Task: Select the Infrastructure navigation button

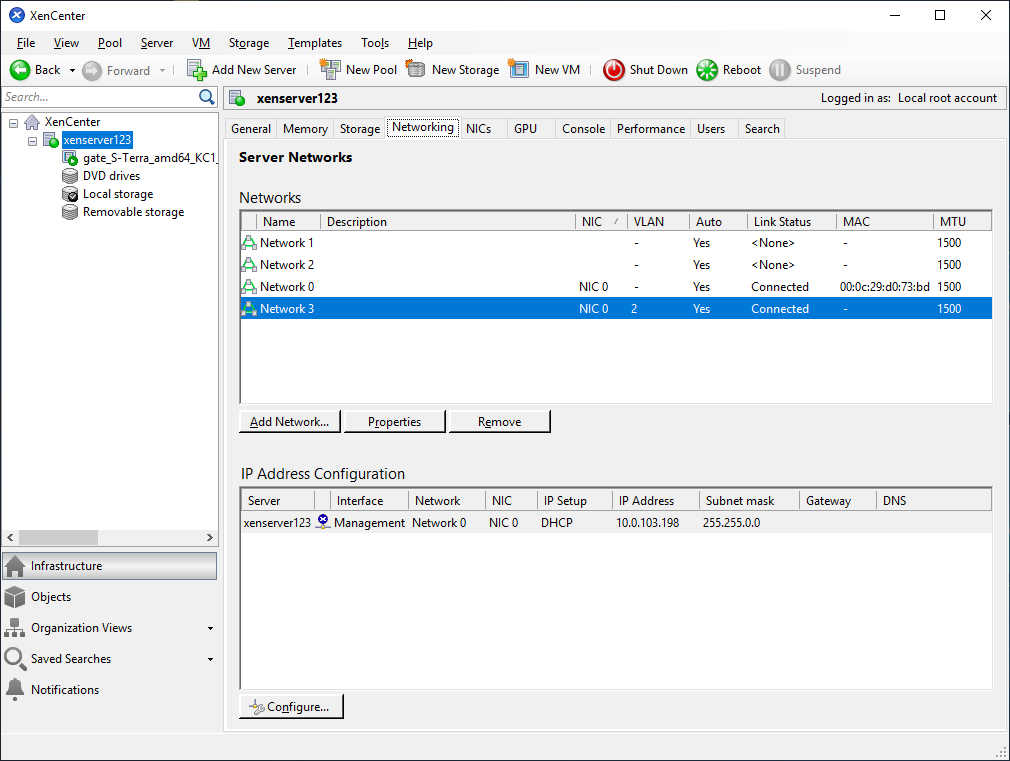Action: (x=110, y=566)
